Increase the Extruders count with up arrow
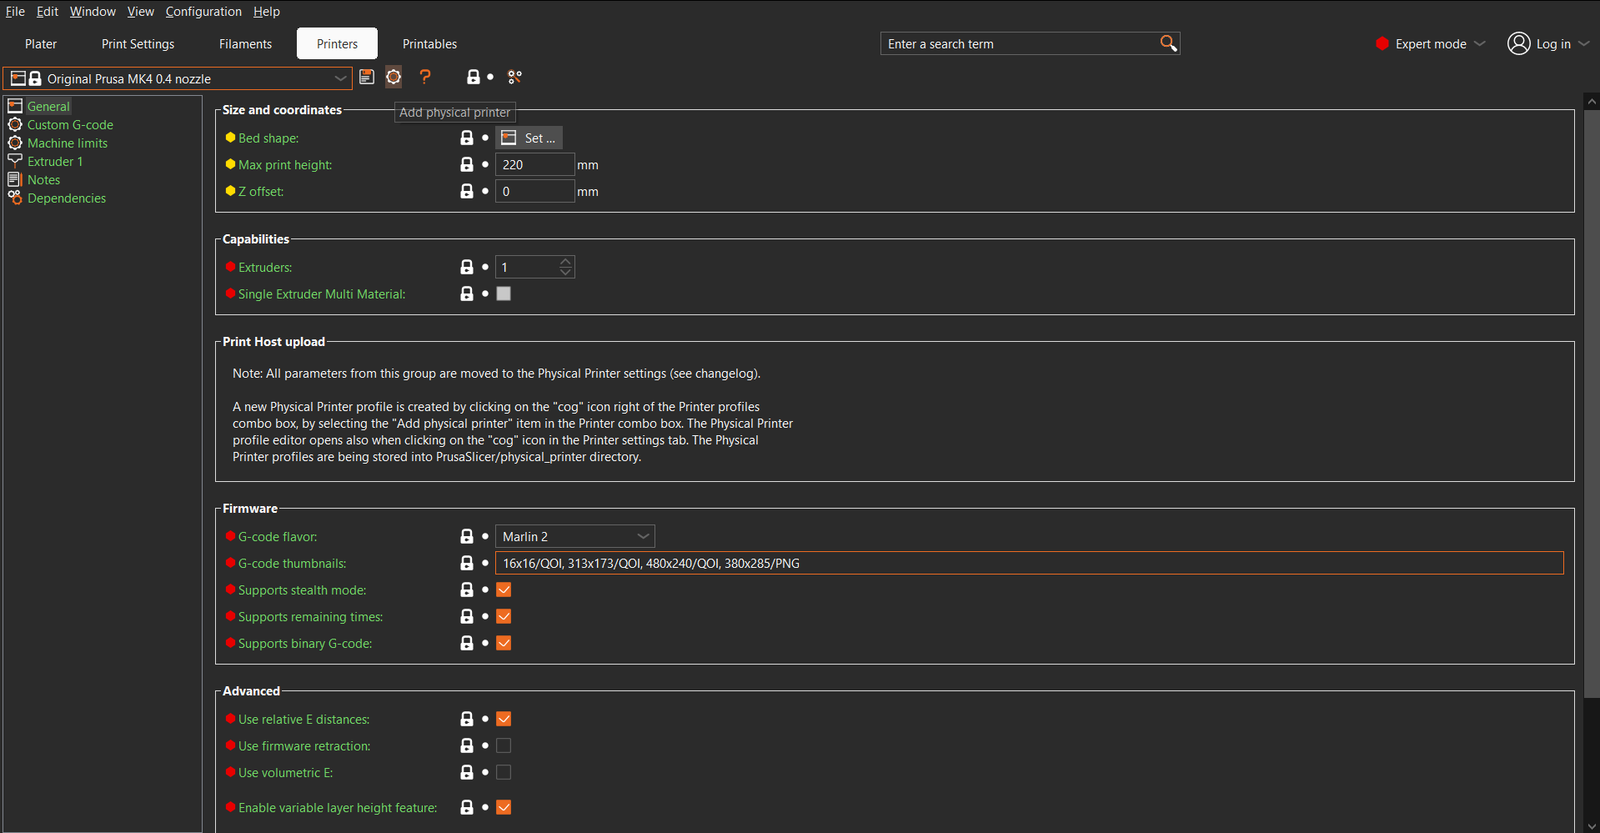This screenshot has width=1600, height=833. [566, 262]
